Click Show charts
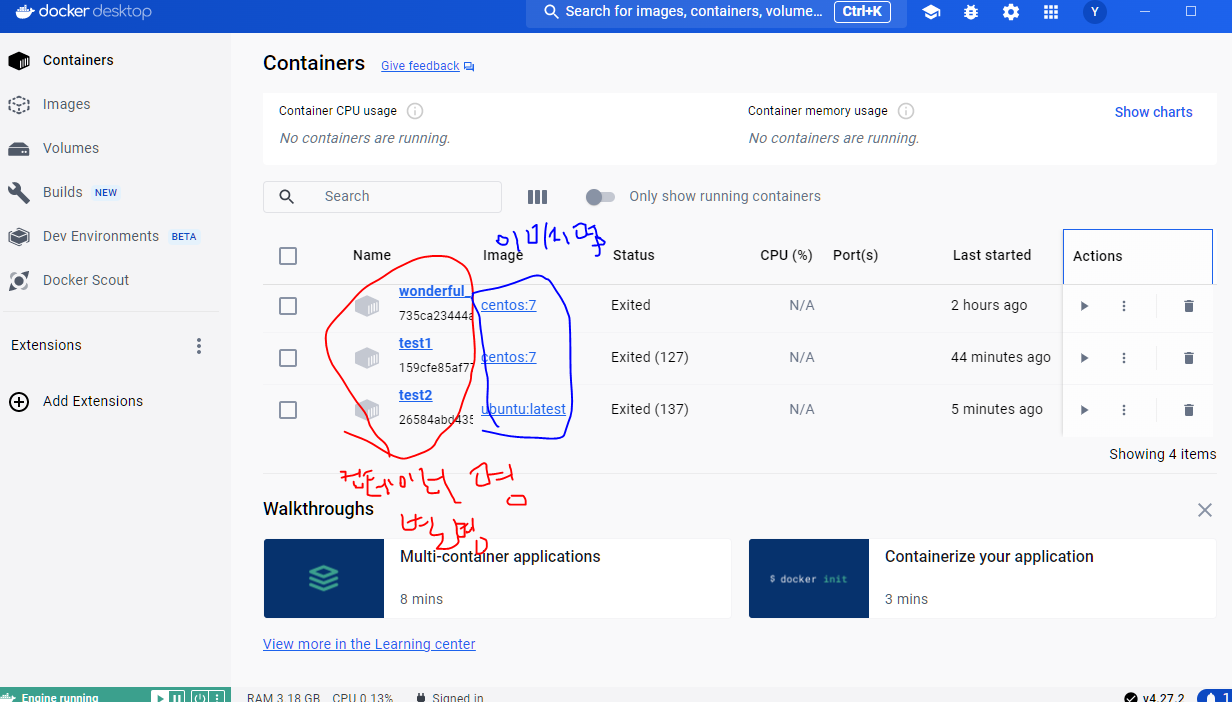1232x702 pixels. [x=1154, y=112]
